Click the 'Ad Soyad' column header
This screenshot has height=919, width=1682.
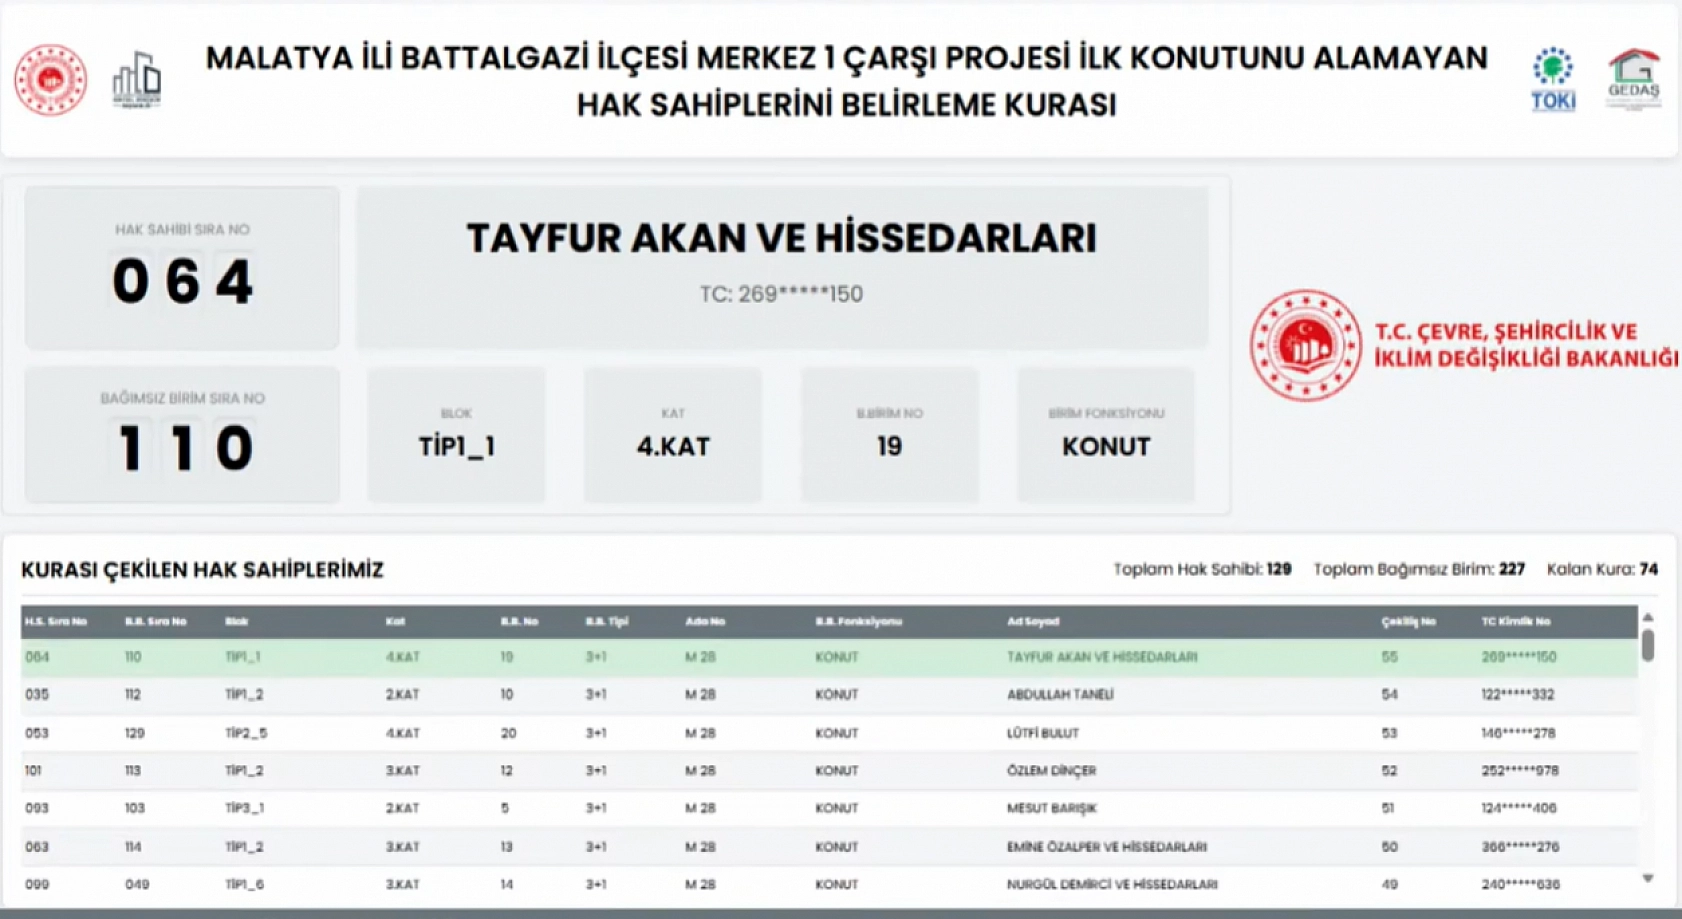click(x=1033, y=621)
